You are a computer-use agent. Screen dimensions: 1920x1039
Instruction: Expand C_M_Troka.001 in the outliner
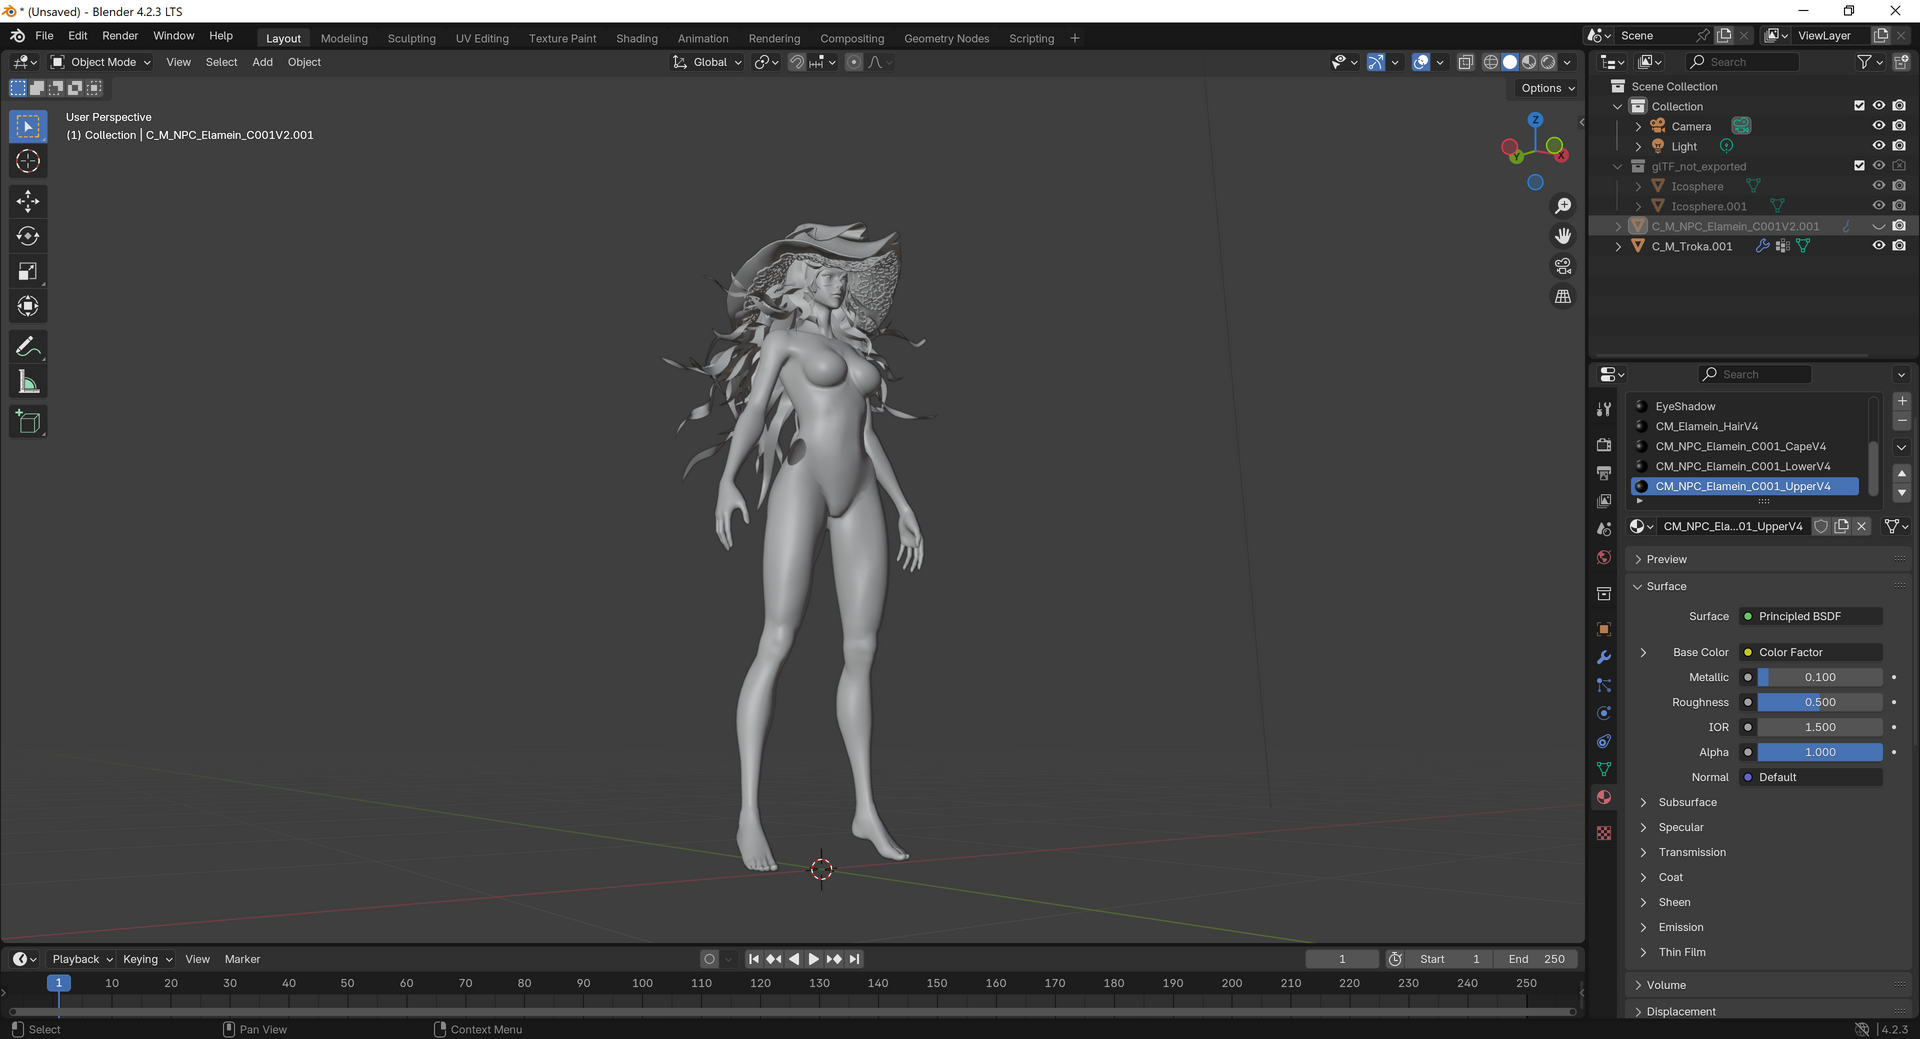pos(1618,246)
